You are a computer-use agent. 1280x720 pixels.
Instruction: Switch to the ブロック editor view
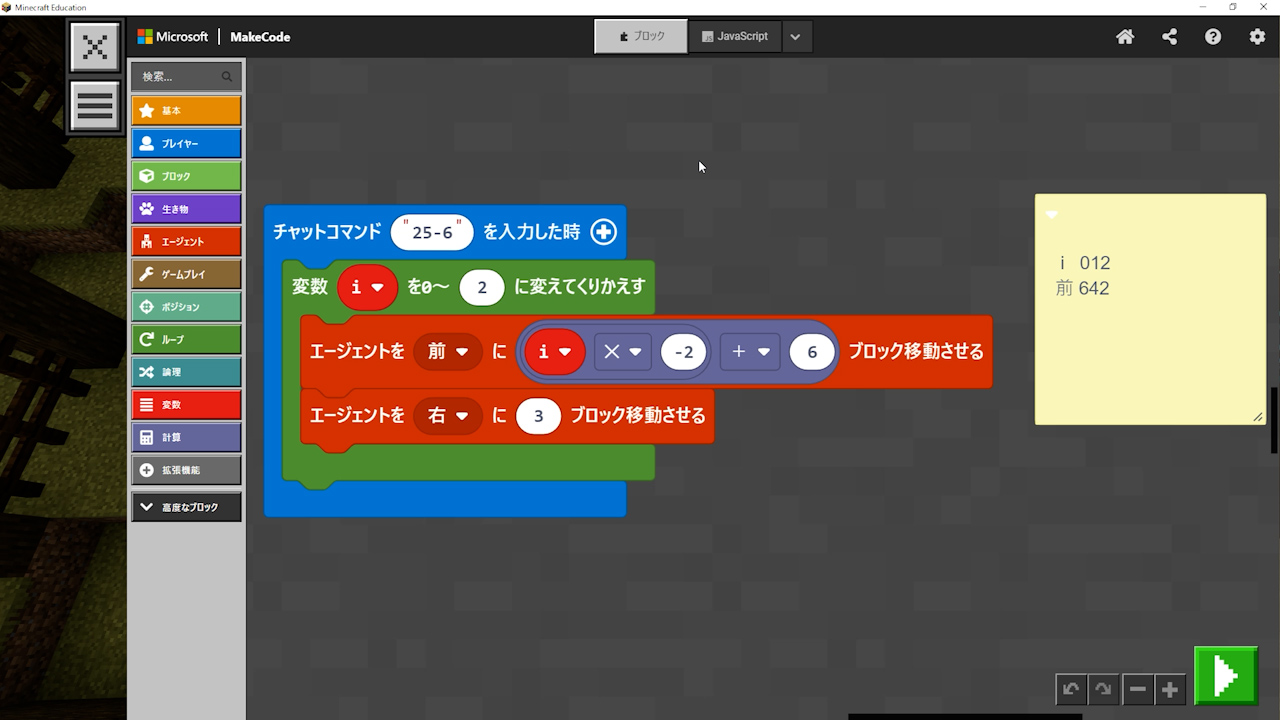pyautogui.click(x=641, y=36)
